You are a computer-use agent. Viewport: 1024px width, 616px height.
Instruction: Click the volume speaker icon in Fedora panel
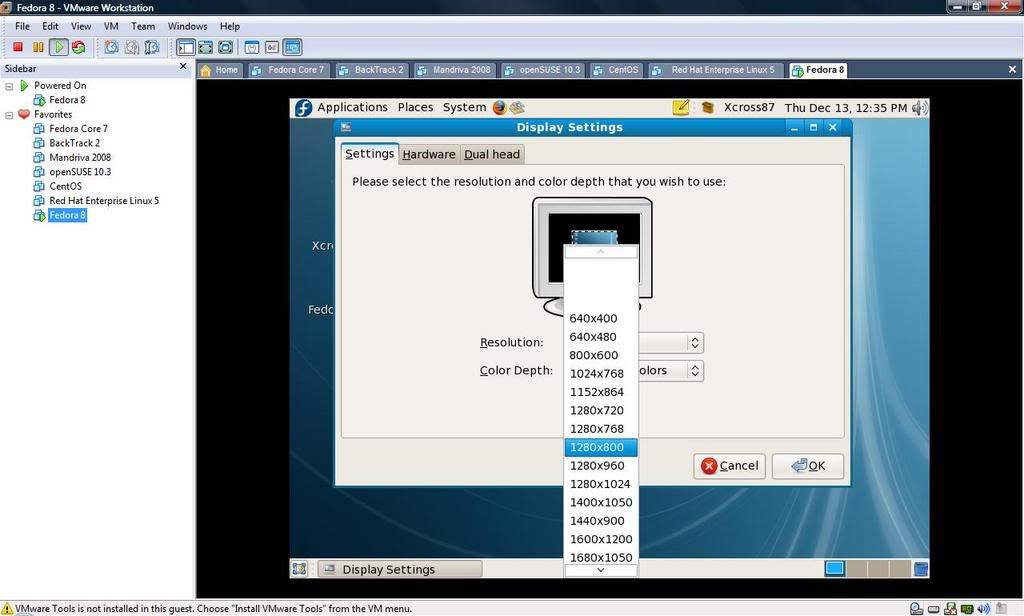click(920, 108)
